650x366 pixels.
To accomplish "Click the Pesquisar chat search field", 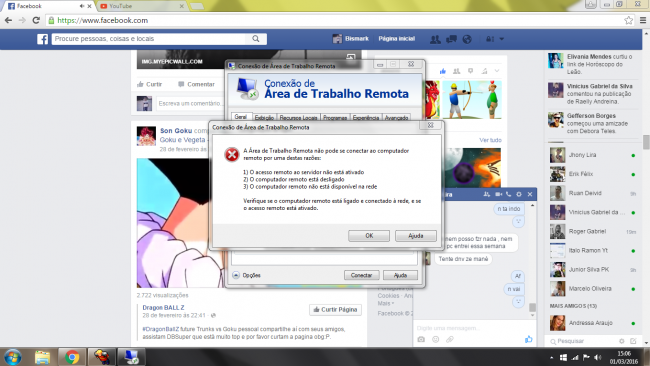I will (582, 341).
